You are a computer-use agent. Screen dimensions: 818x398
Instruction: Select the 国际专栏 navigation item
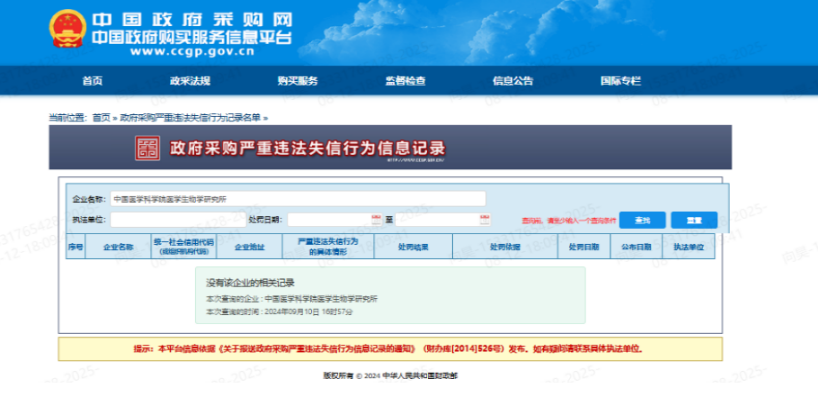point(620,81)
